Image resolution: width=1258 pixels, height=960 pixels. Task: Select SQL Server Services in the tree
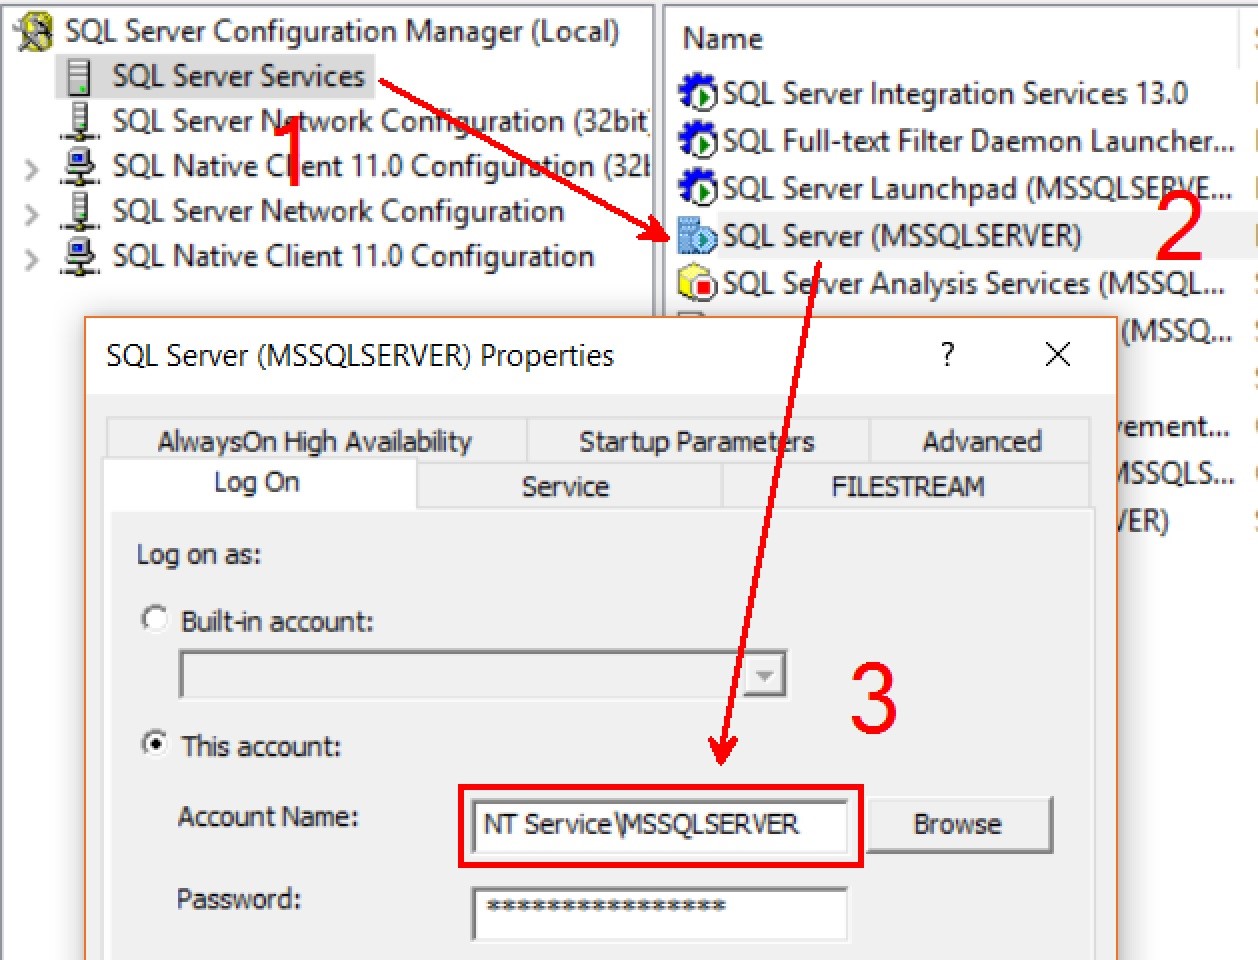tap(238, 76)
